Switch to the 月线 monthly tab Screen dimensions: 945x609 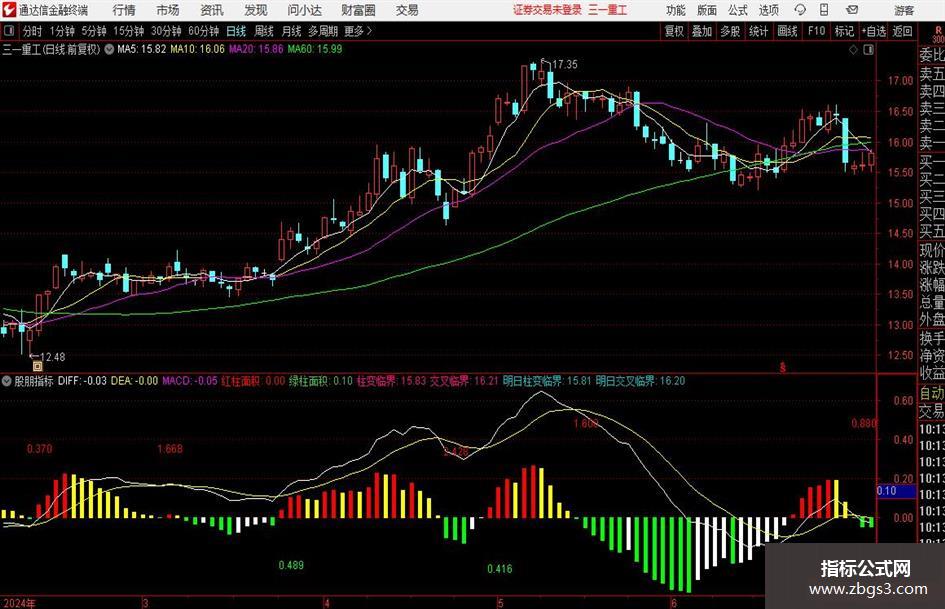click(x=291, y=31)
